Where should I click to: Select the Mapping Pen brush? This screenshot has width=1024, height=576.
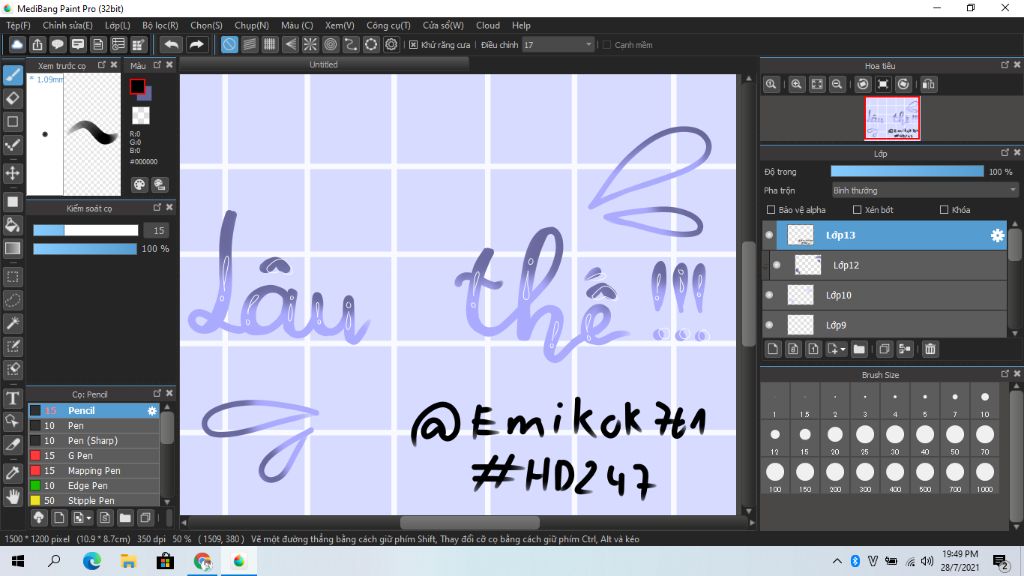[x=93, y=471]
